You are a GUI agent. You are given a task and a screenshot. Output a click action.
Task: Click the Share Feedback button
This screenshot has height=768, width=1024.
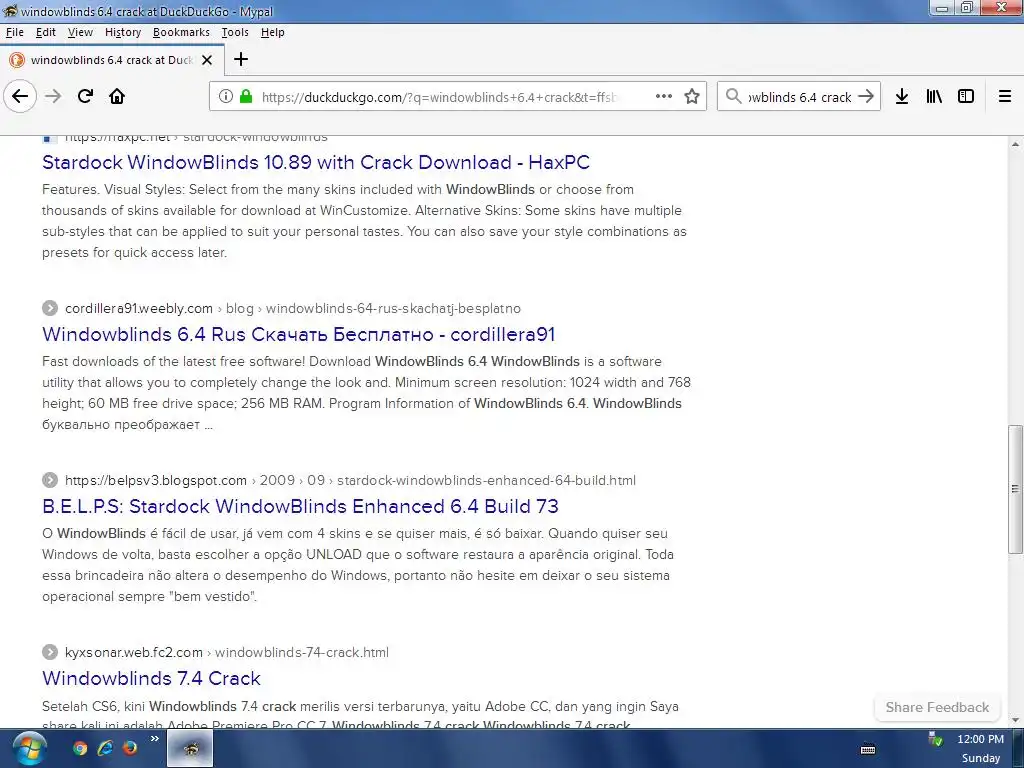[937, 707]
